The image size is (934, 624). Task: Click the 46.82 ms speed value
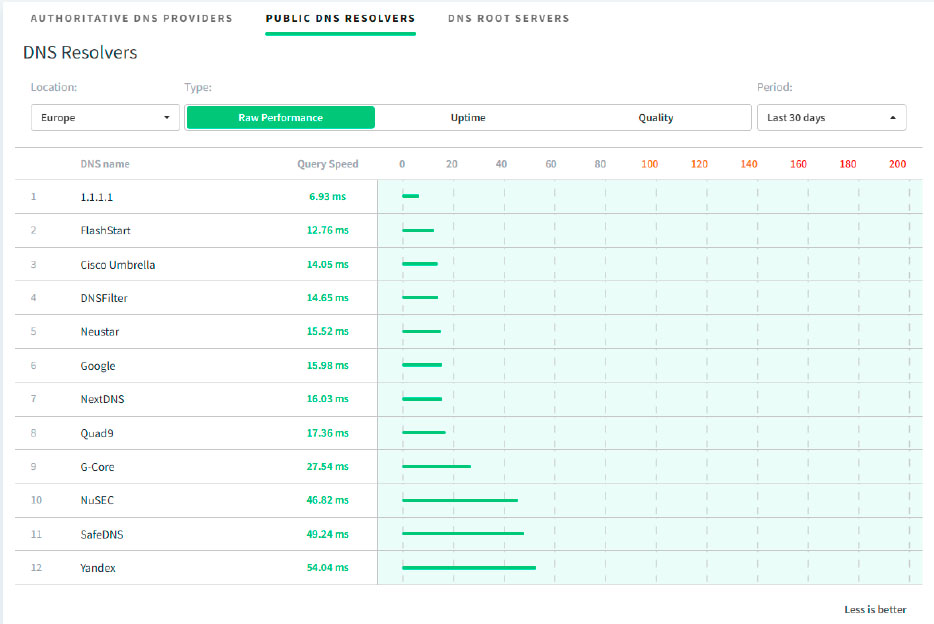point(328,500)
